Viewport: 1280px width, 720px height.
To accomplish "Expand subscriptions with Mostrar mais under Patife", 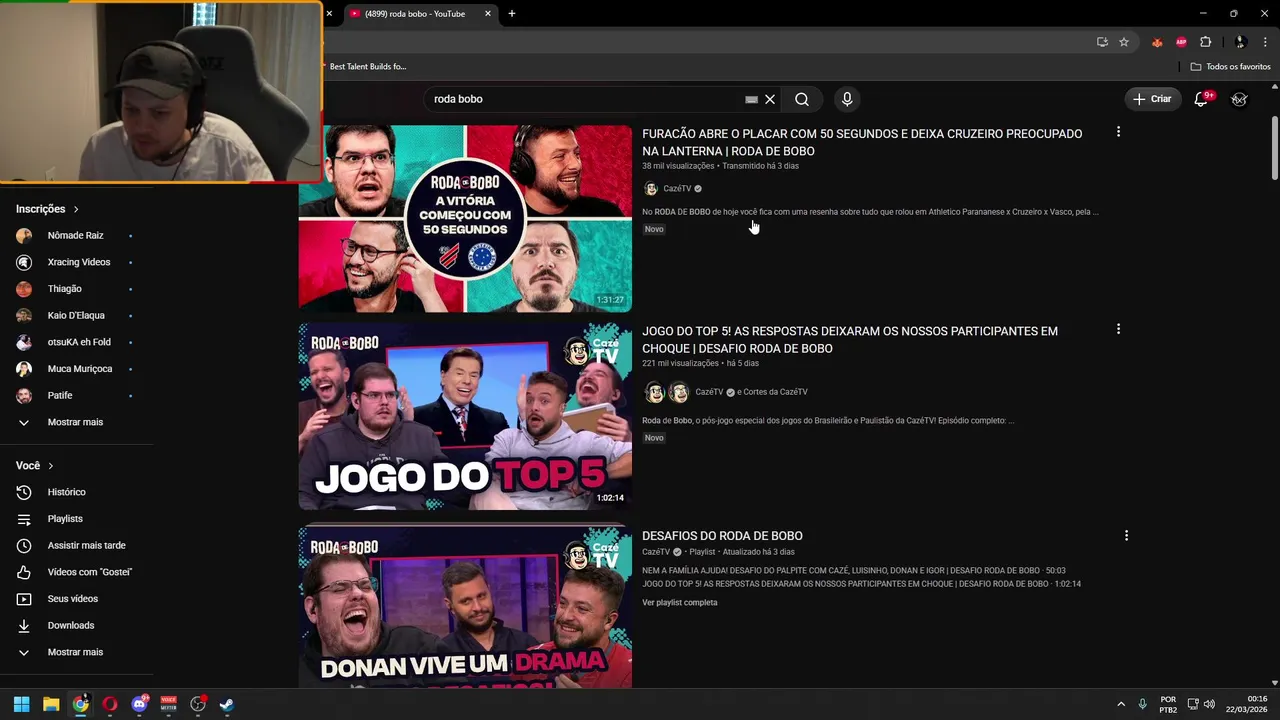I will pos(75,422).
